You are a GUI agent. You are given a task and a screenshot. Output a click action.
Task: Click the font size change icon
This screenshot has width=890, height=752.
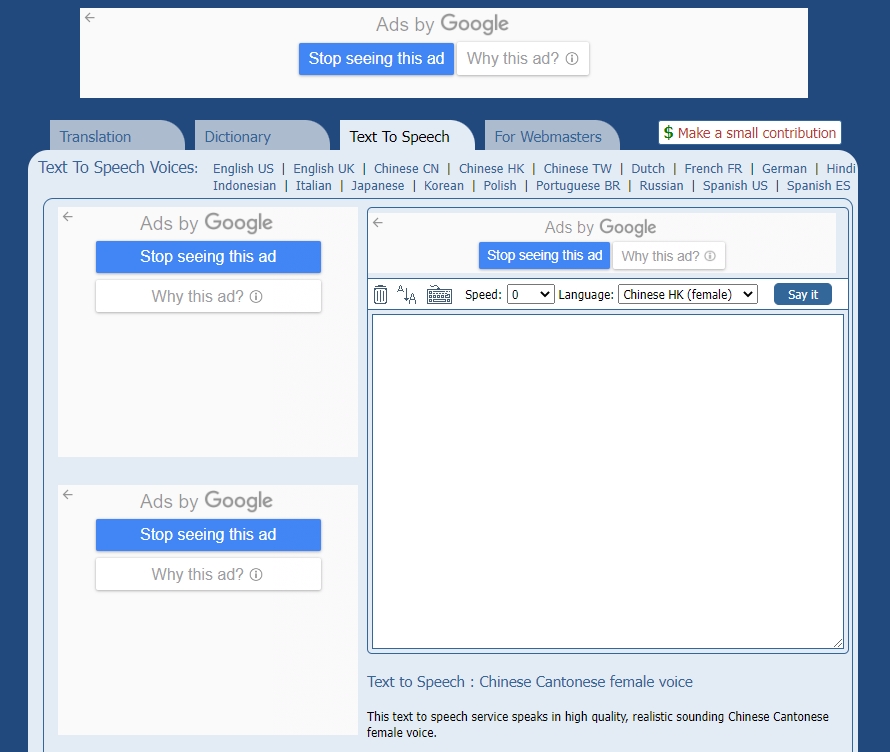(x=407, y=295)
